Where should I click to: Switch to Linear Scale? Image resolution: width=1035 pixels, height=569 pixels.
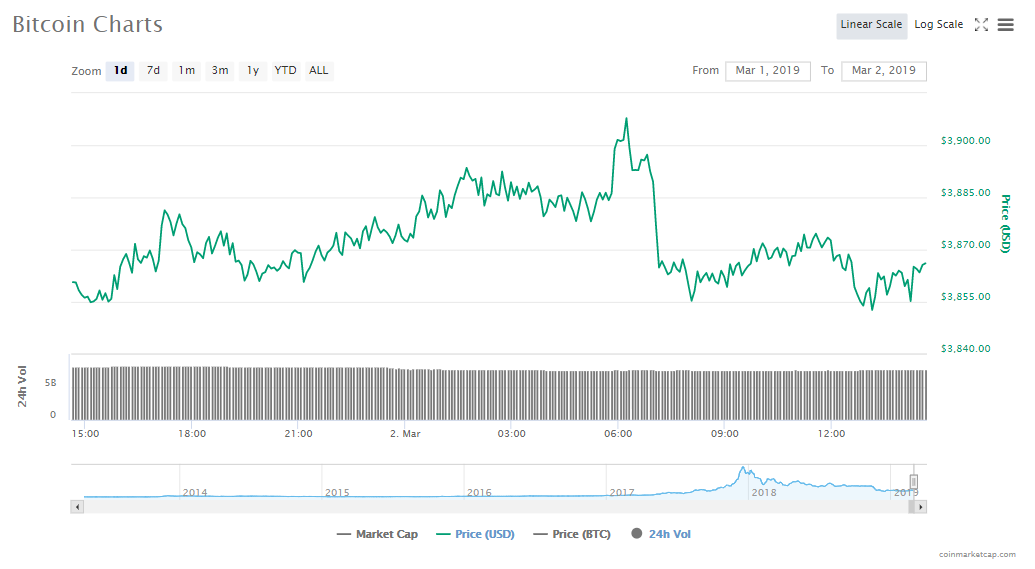click(871, 25)
